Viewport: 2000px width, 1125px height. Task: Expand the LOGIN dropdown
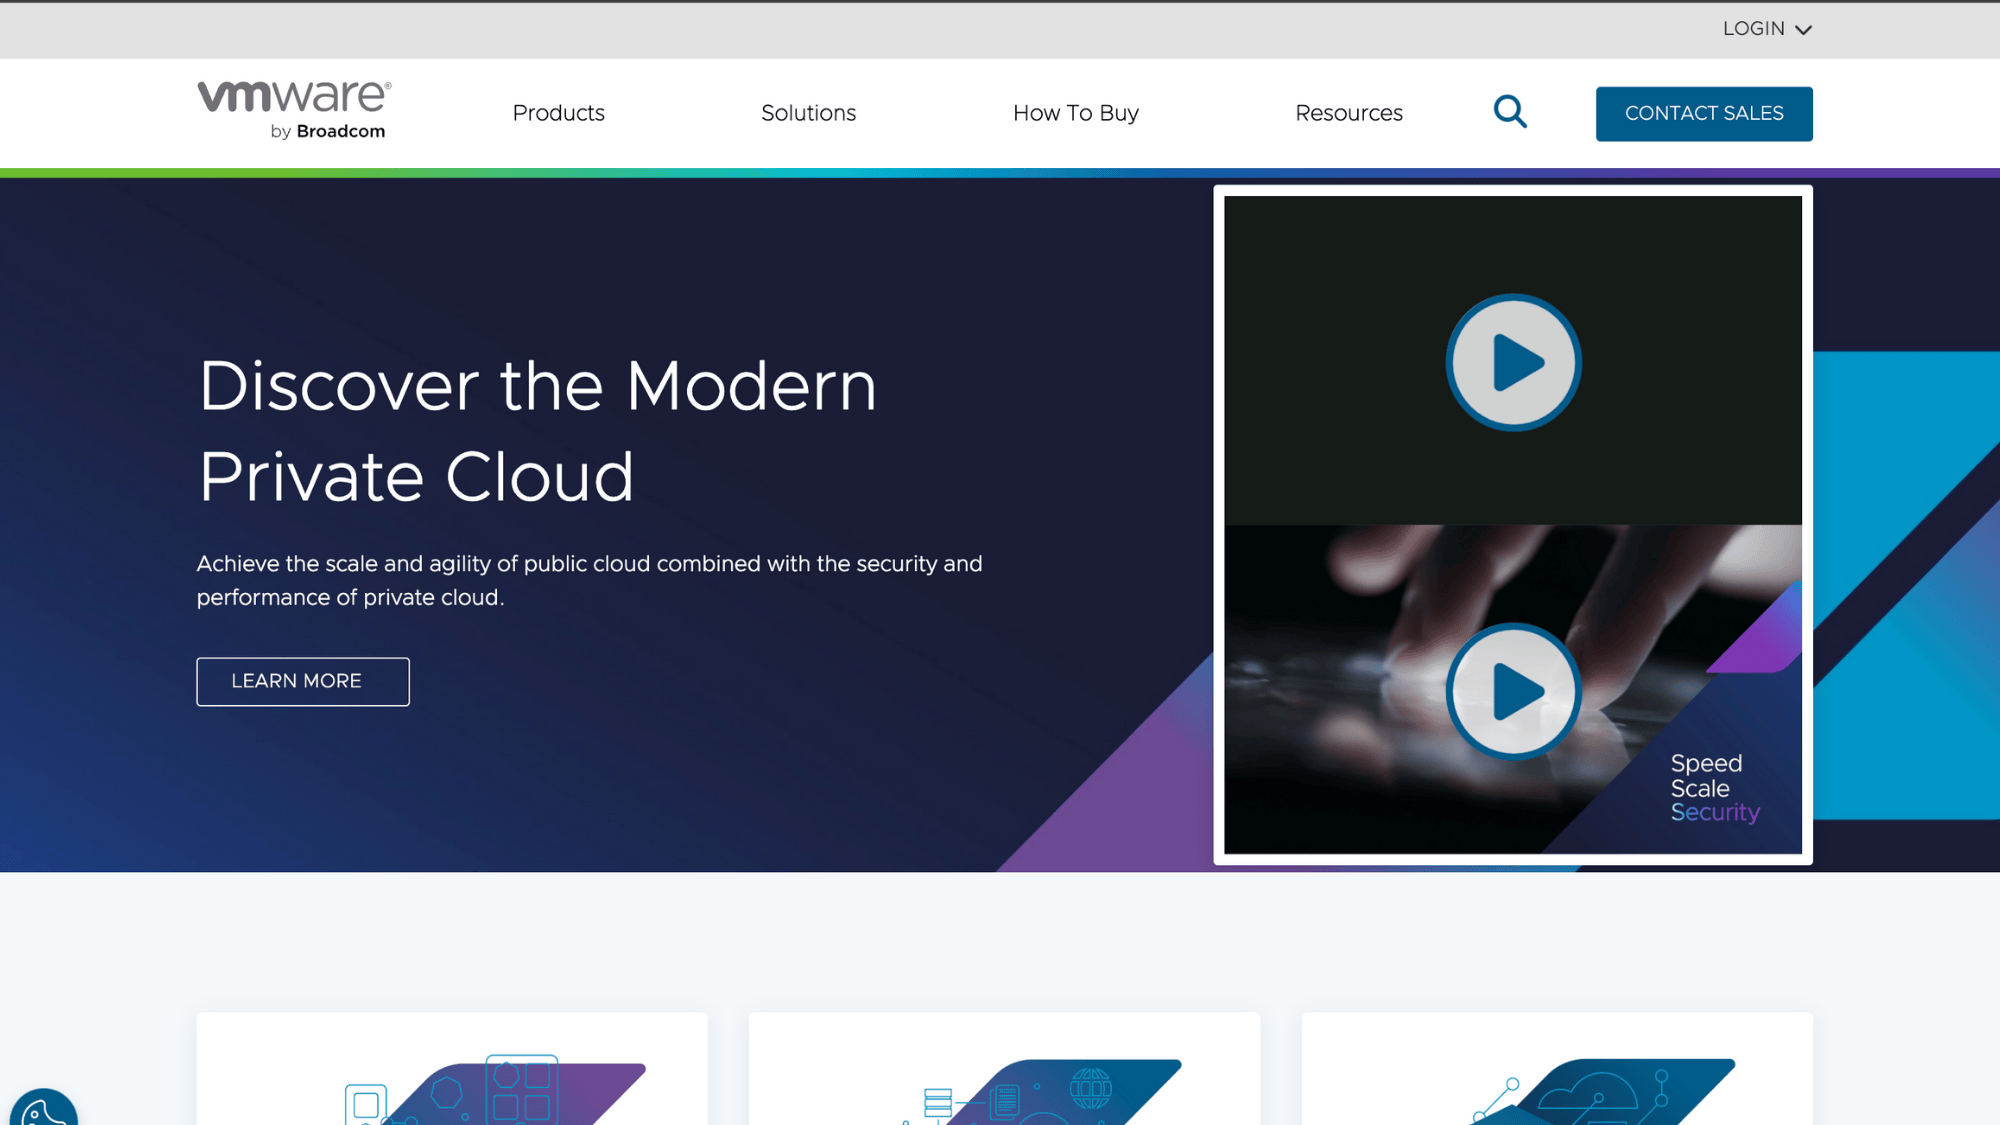pos(1754,29)
